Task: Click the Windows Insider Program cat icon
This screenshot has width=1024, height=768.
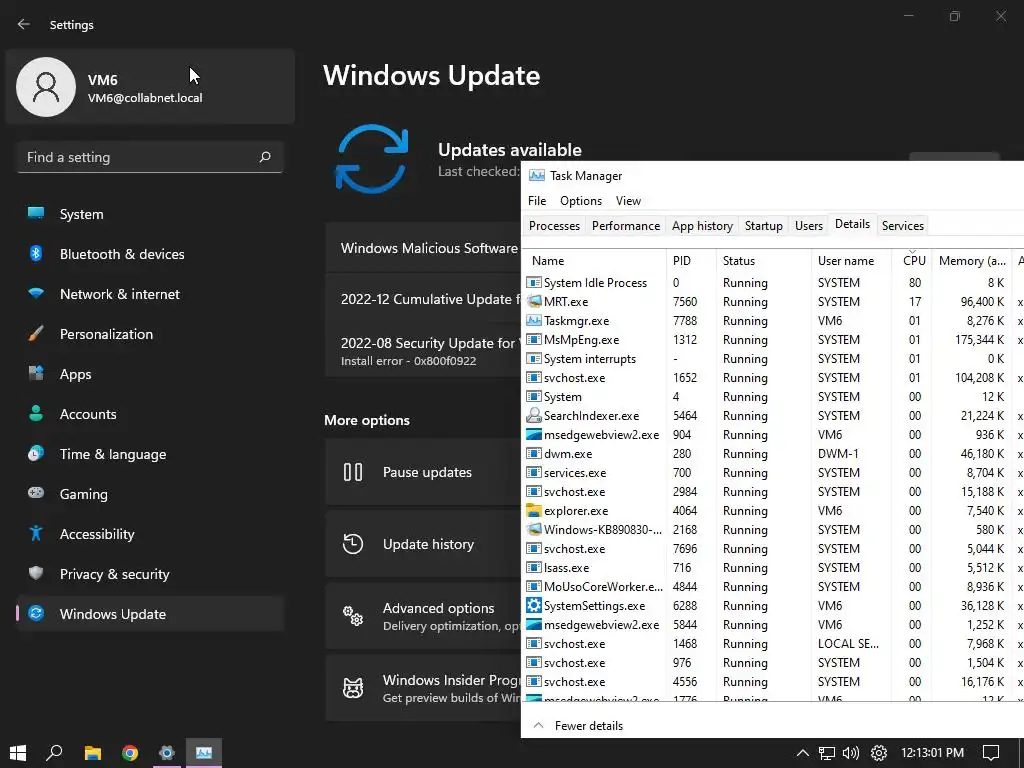Action: 353,688
